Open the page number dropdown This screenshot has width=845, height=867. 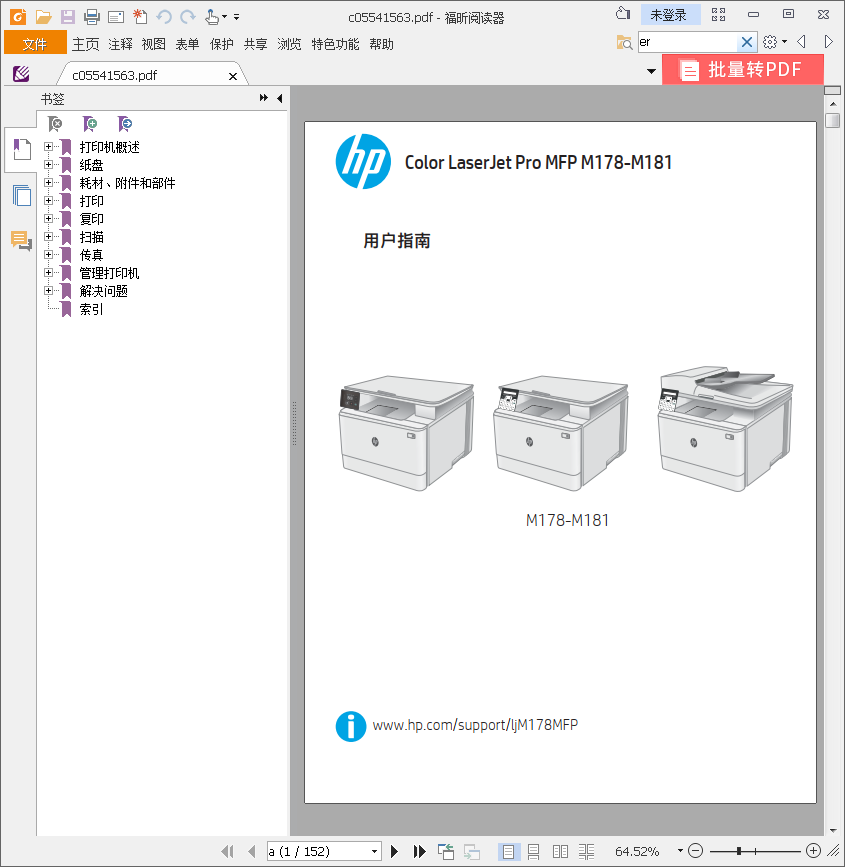click(374, 852)
